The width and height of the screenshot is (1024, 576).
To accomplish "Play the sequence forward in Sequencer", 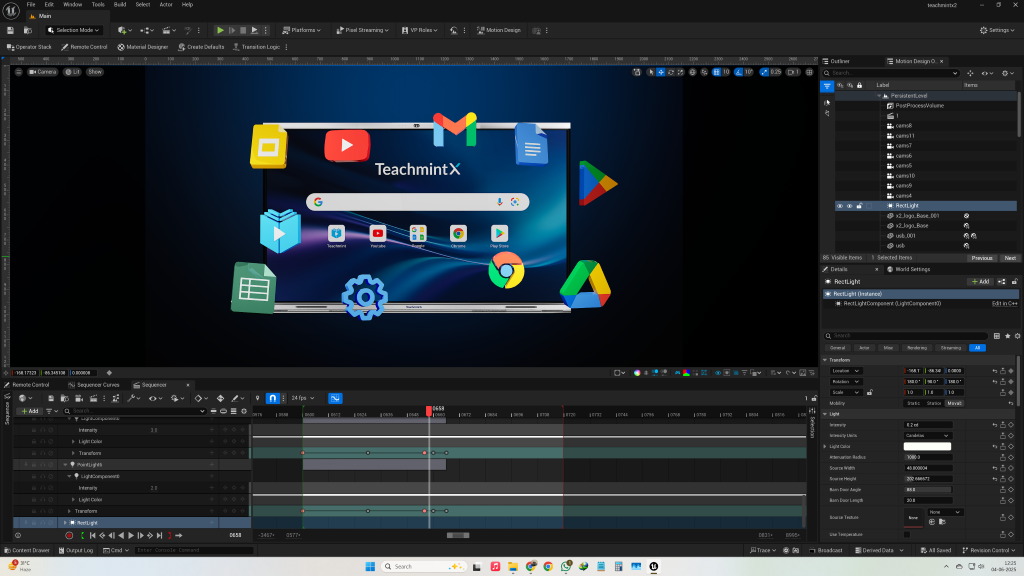I will point(131,536).
